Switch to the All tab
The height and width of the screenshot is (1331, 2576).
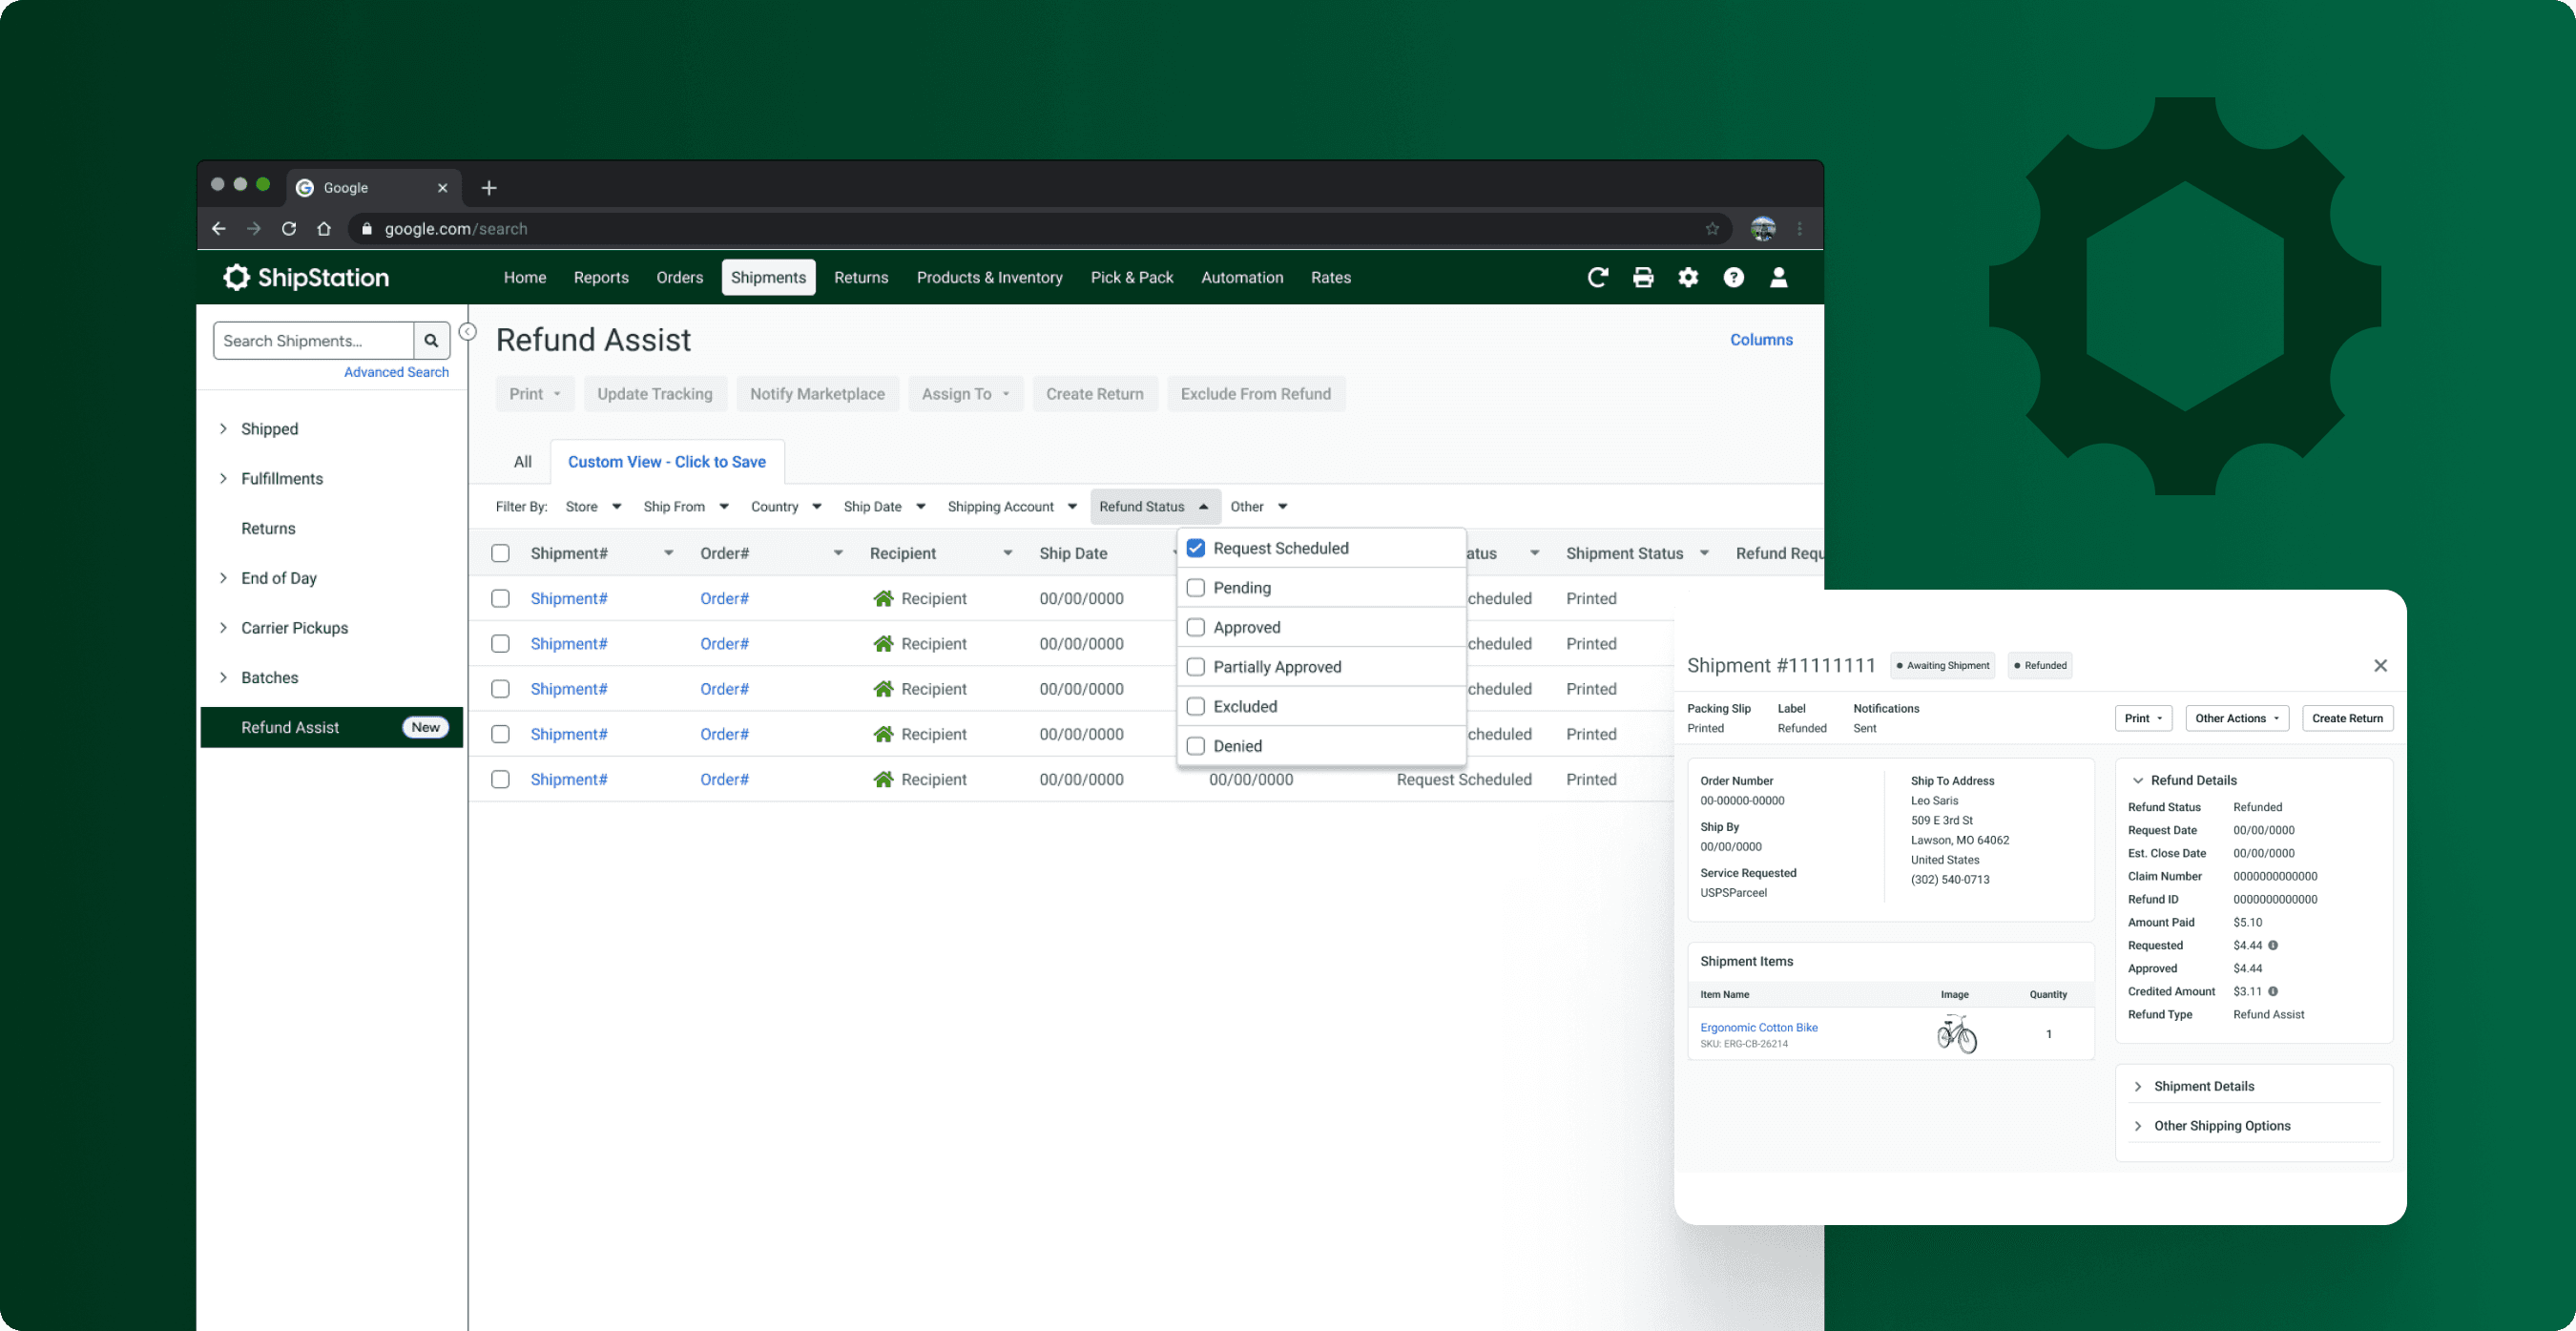(x=522, y=462)
